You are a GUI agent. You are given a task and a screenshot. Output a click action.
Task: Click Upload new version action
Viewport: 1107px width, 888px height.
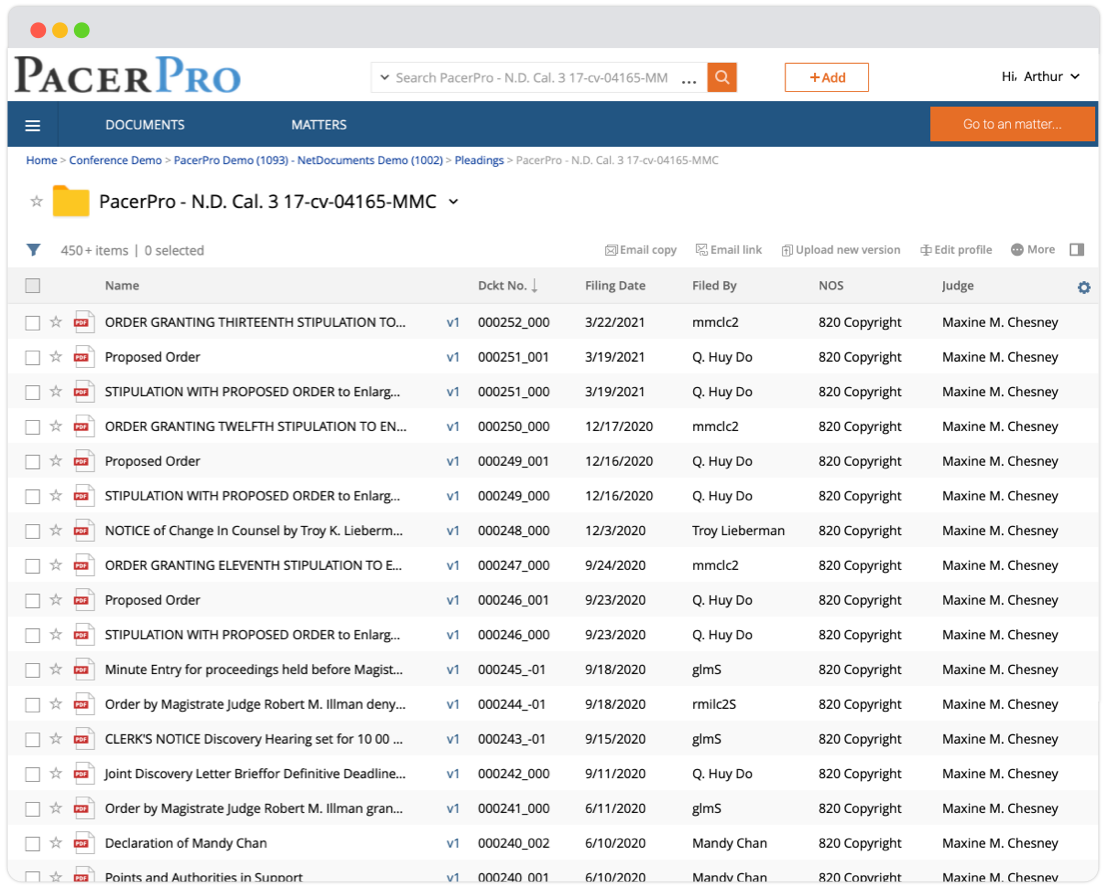(x=841, y=250)
